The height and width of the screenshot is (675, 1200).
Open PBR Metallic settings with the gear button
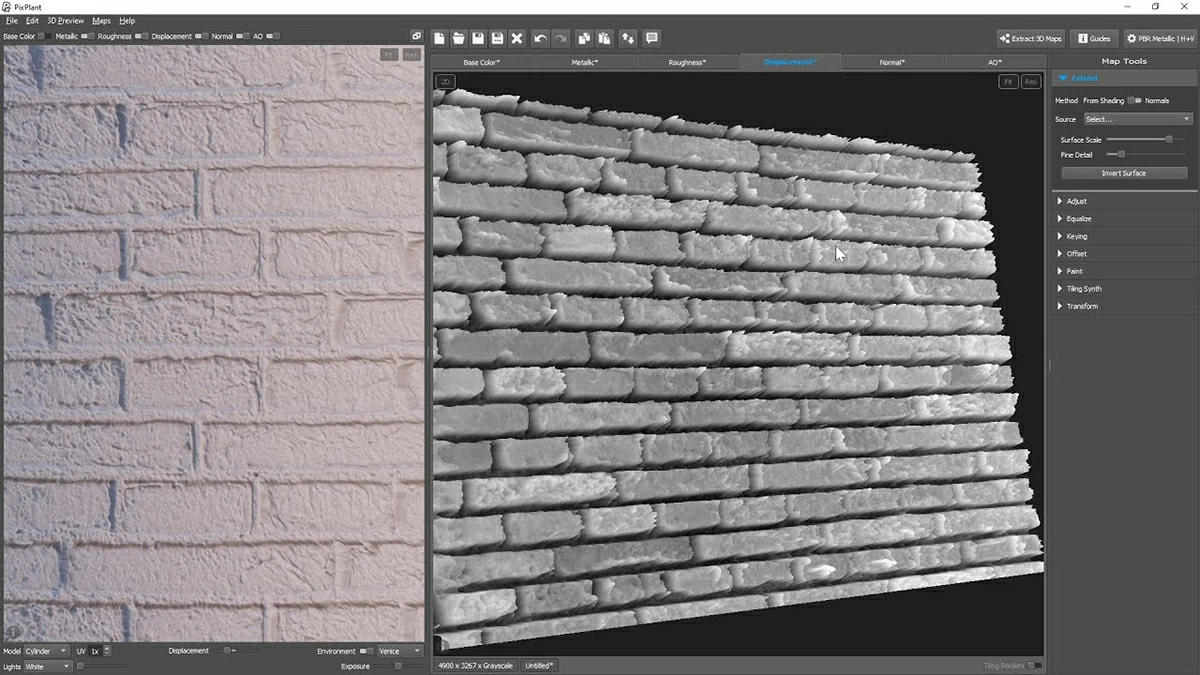coord(1160,38)
